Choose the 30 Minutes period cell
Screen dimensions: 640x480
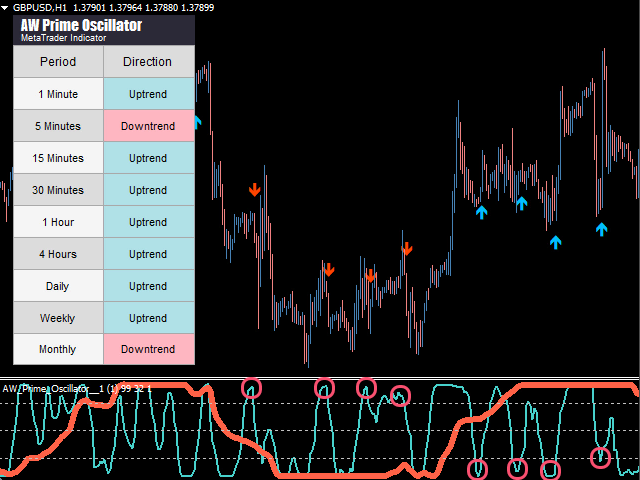58,190
